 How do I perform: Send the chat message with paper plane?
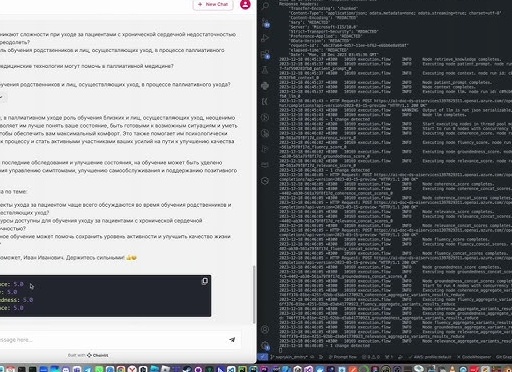(232, 340)
